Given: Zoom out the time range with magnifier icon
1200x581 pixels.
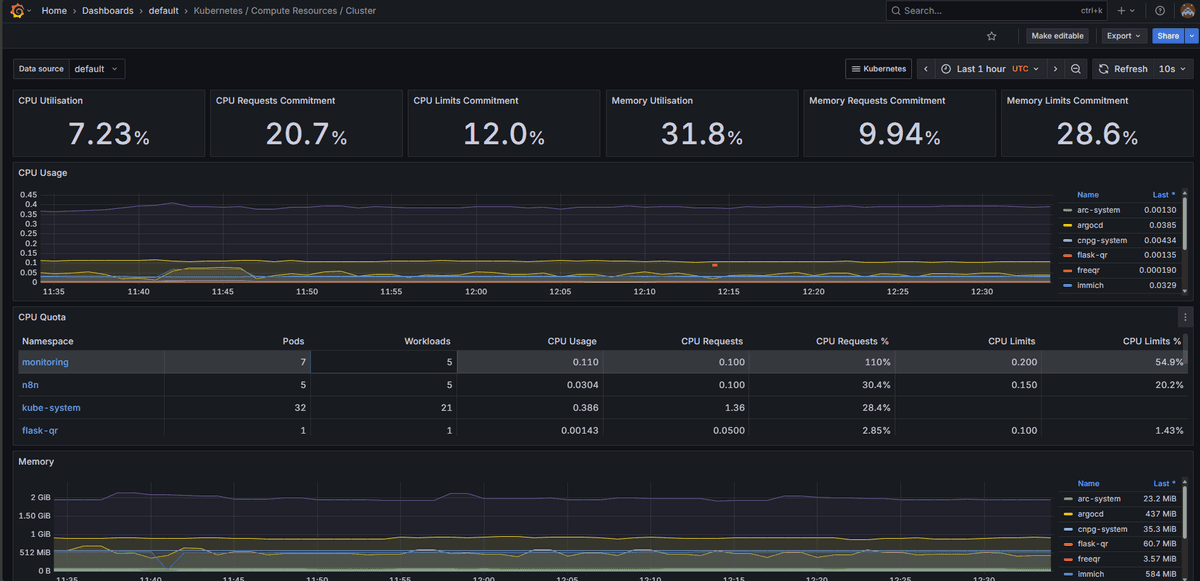Looking at the screenshot, I should click(1075, 68).
